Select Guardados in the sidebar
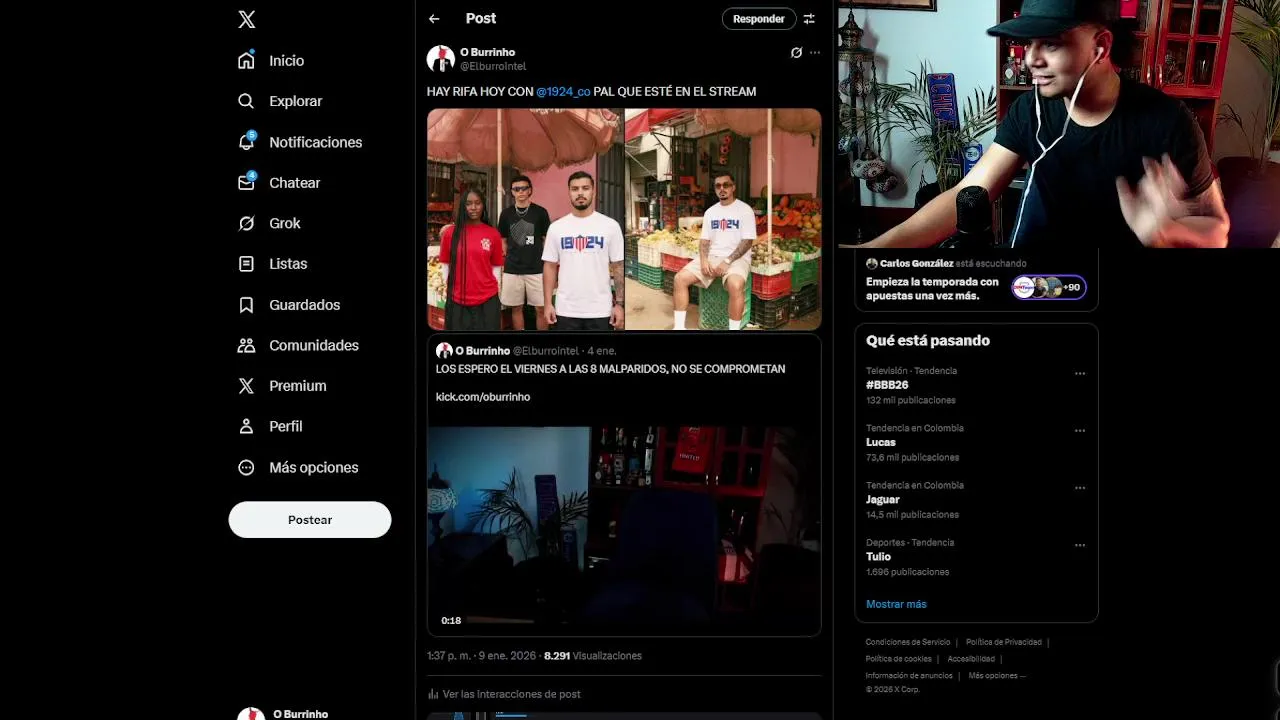Viewport: 1280px width, 720px height. pos(304,305)
